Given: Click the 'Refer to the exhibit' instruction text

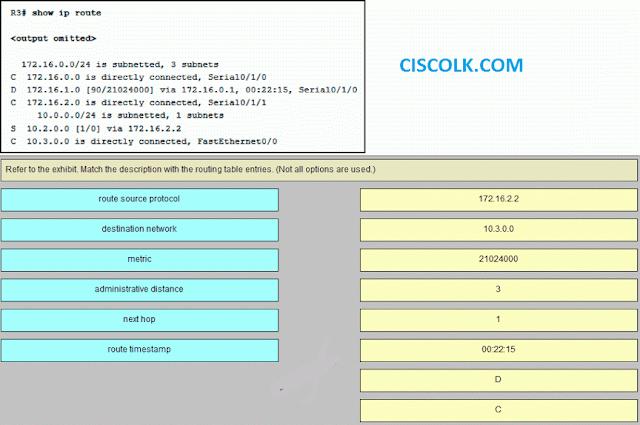Looking at the screenshot, I should pos(191,169).
